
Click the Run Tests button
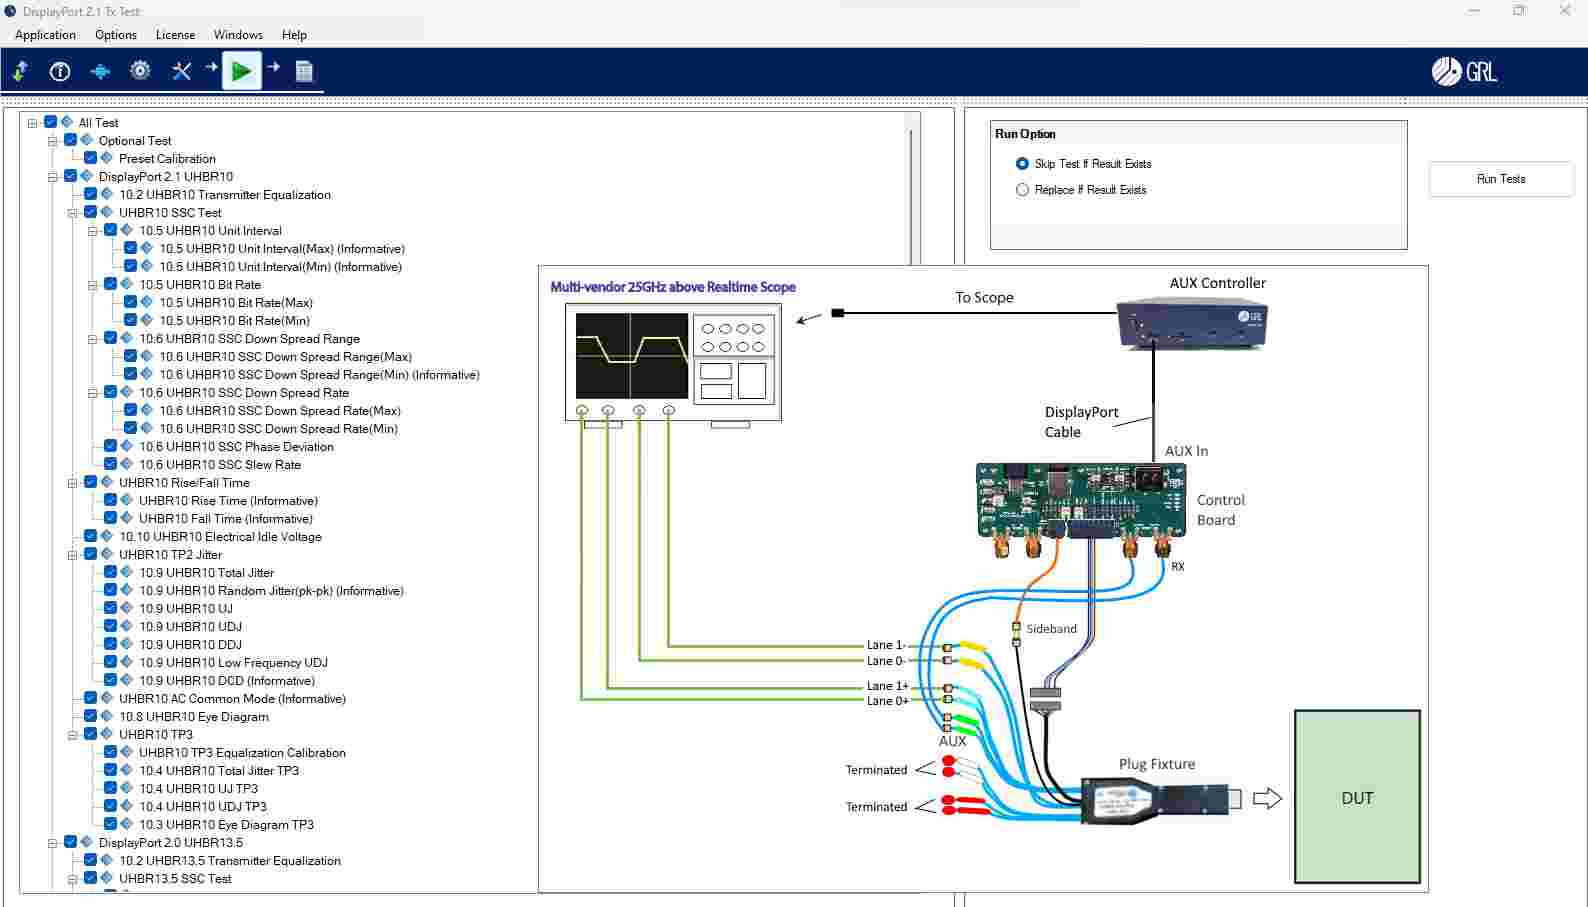pos(1500,179)
